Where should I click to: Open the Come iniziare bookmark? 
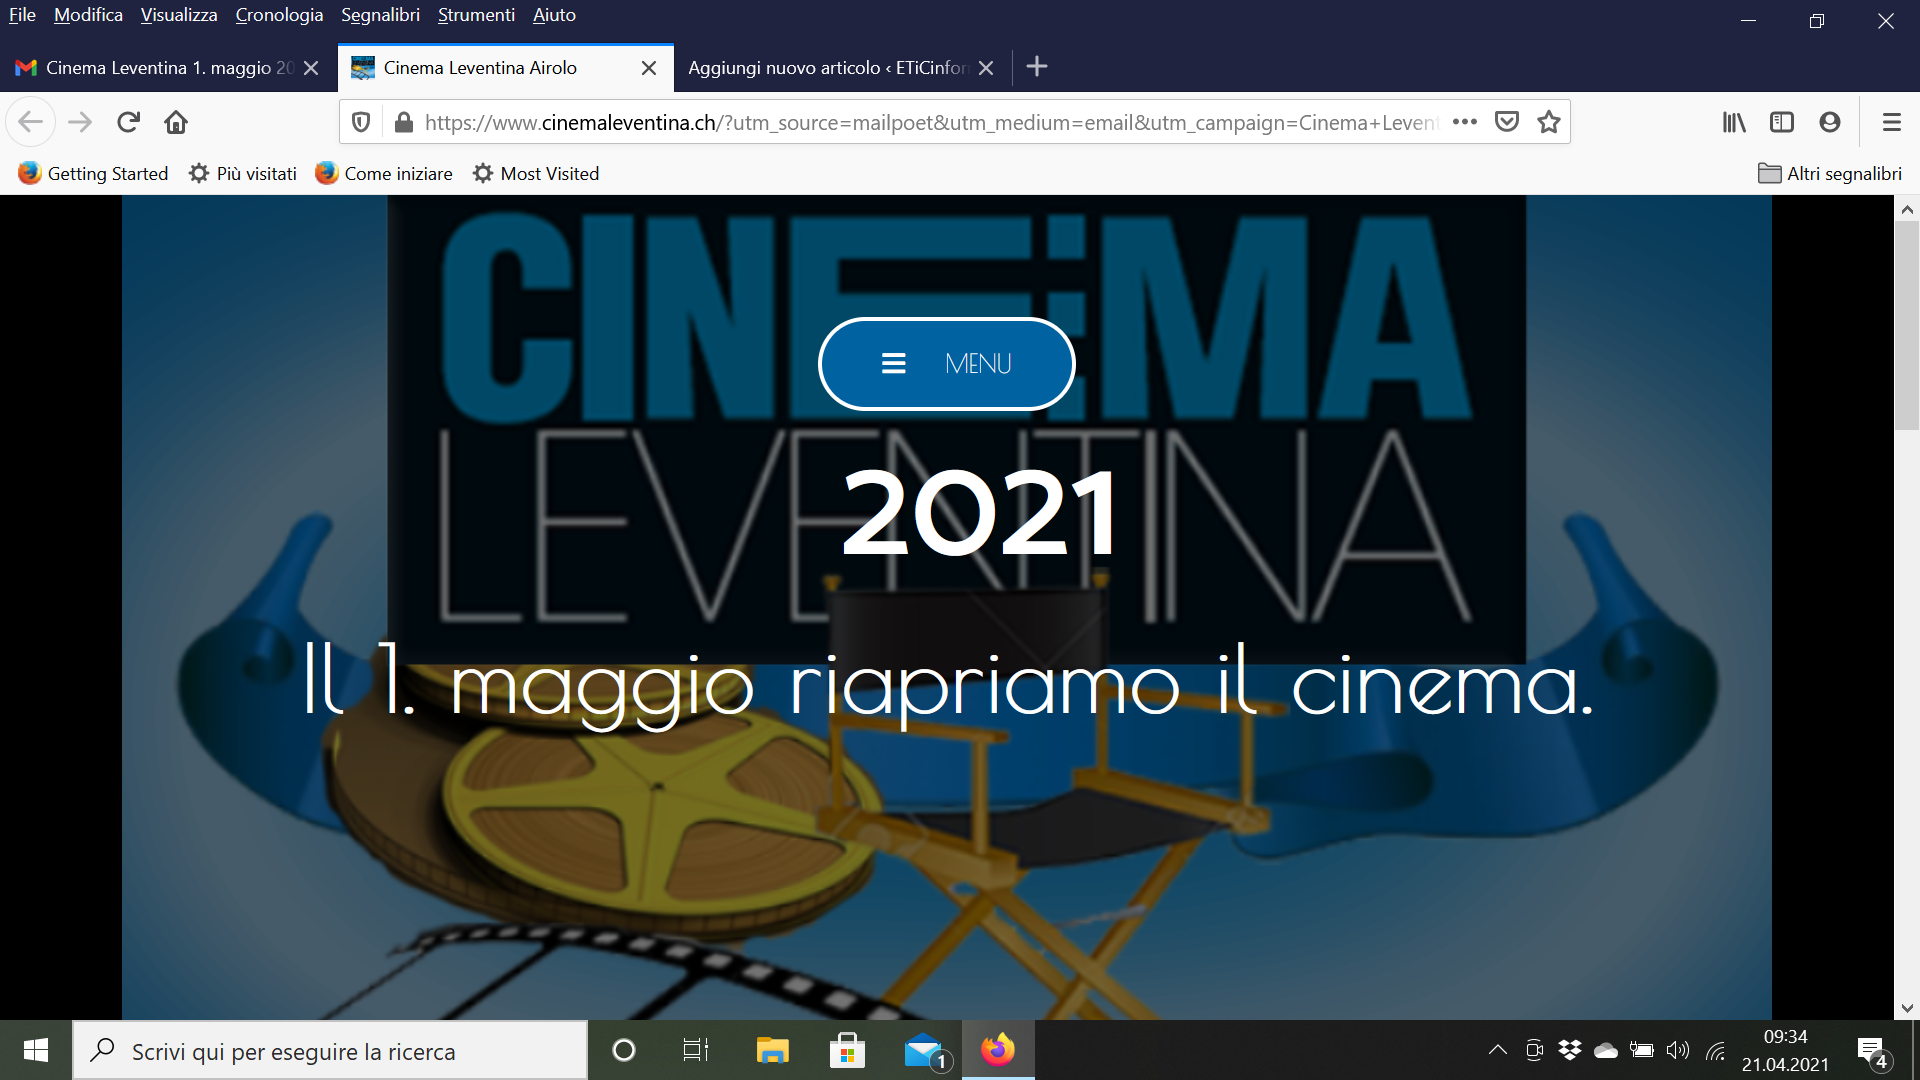pos(384,173)
